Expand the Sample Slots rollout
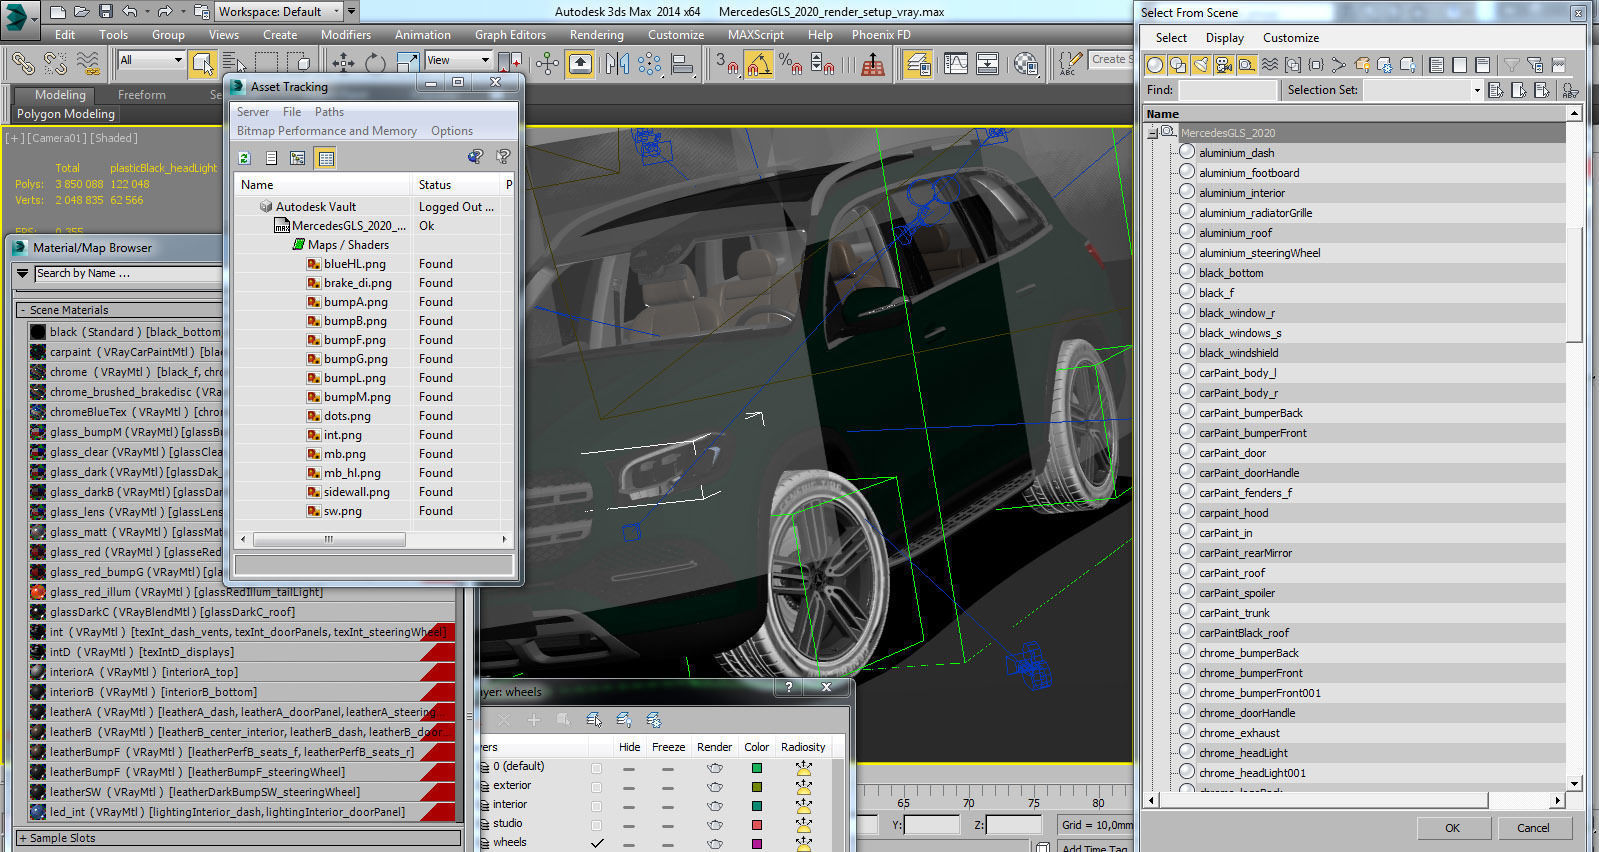This screenshot has height=852, width=1599. click(23, 838)
